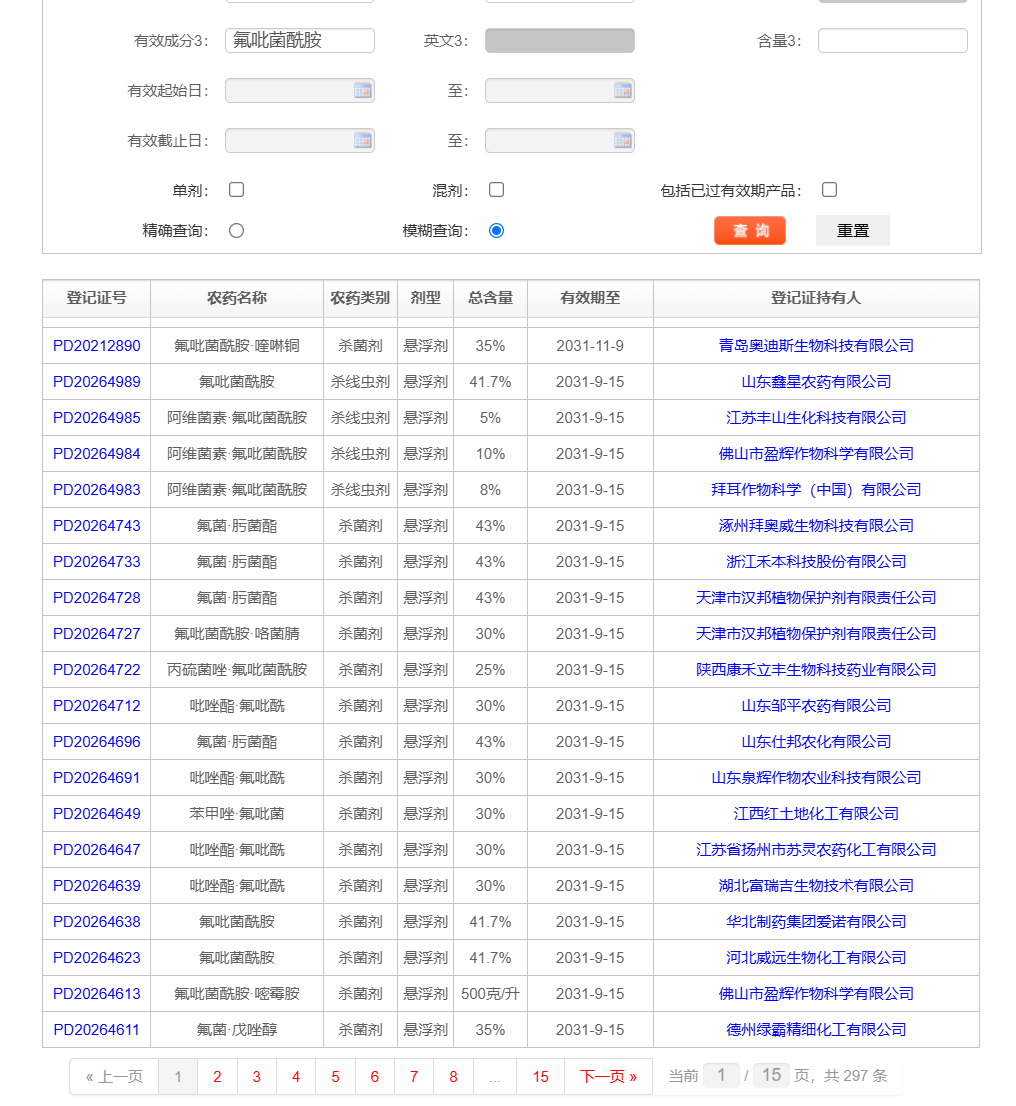This screenshot has width=1016, height=1106.
Task: Open calendar for 有效截止日 start date
Action: pos(363,141)
